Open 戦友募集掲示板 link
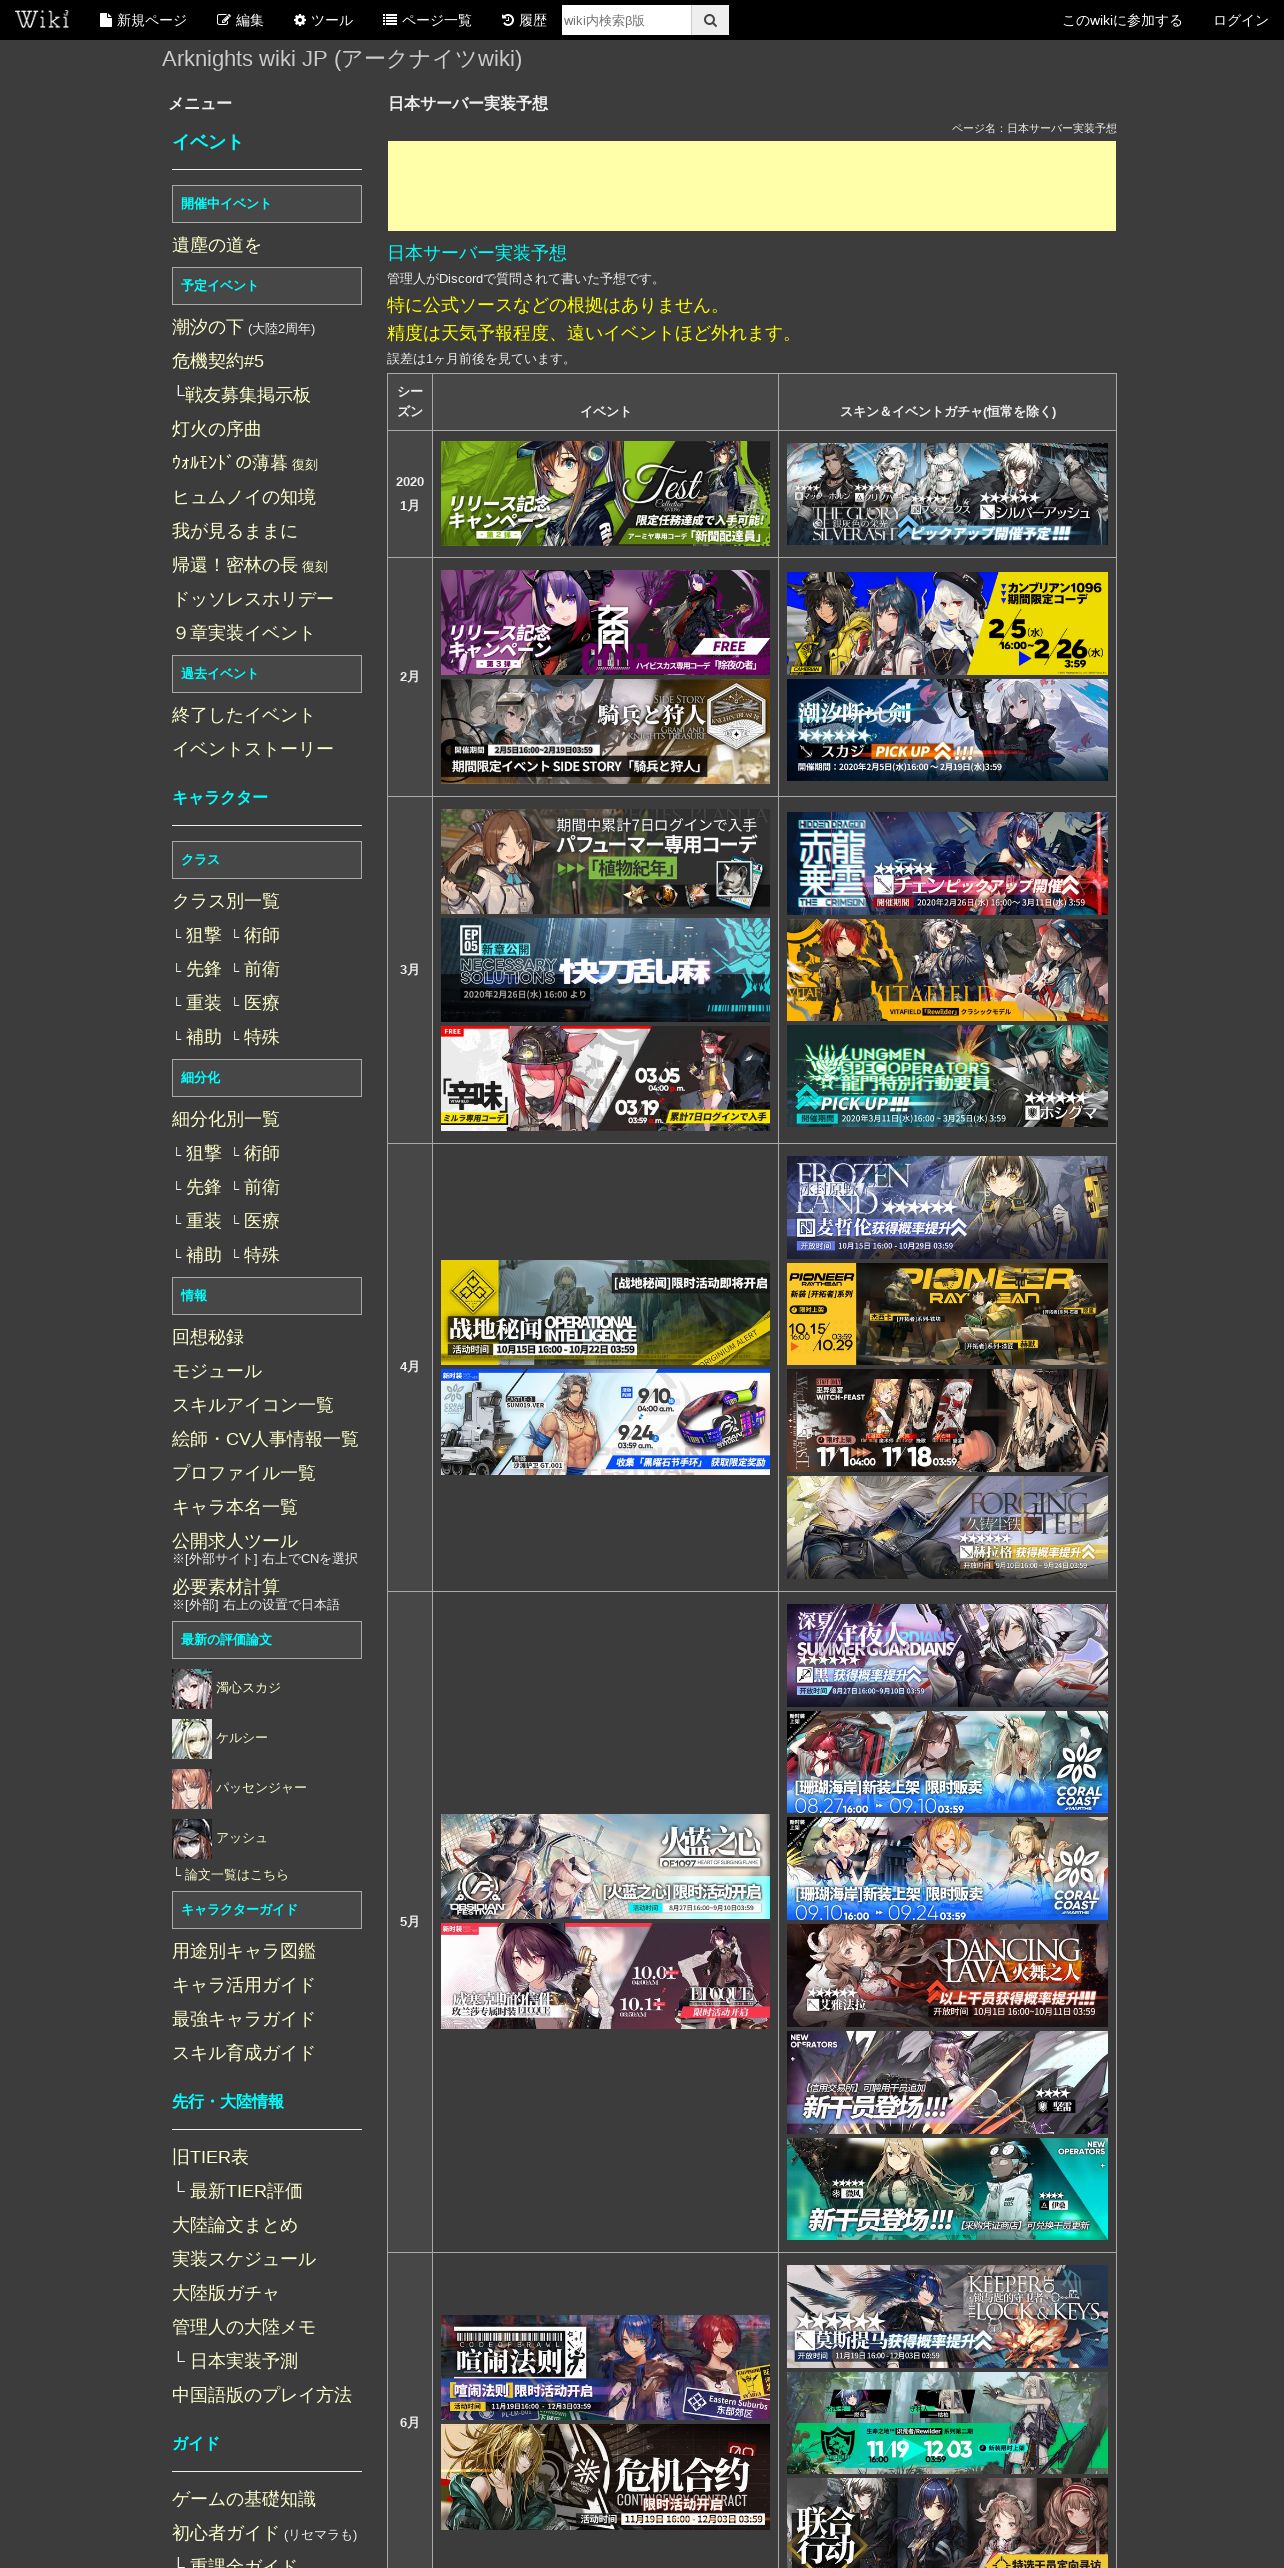Viewport: 1284px width, 2568px height. tap(247, 395)
